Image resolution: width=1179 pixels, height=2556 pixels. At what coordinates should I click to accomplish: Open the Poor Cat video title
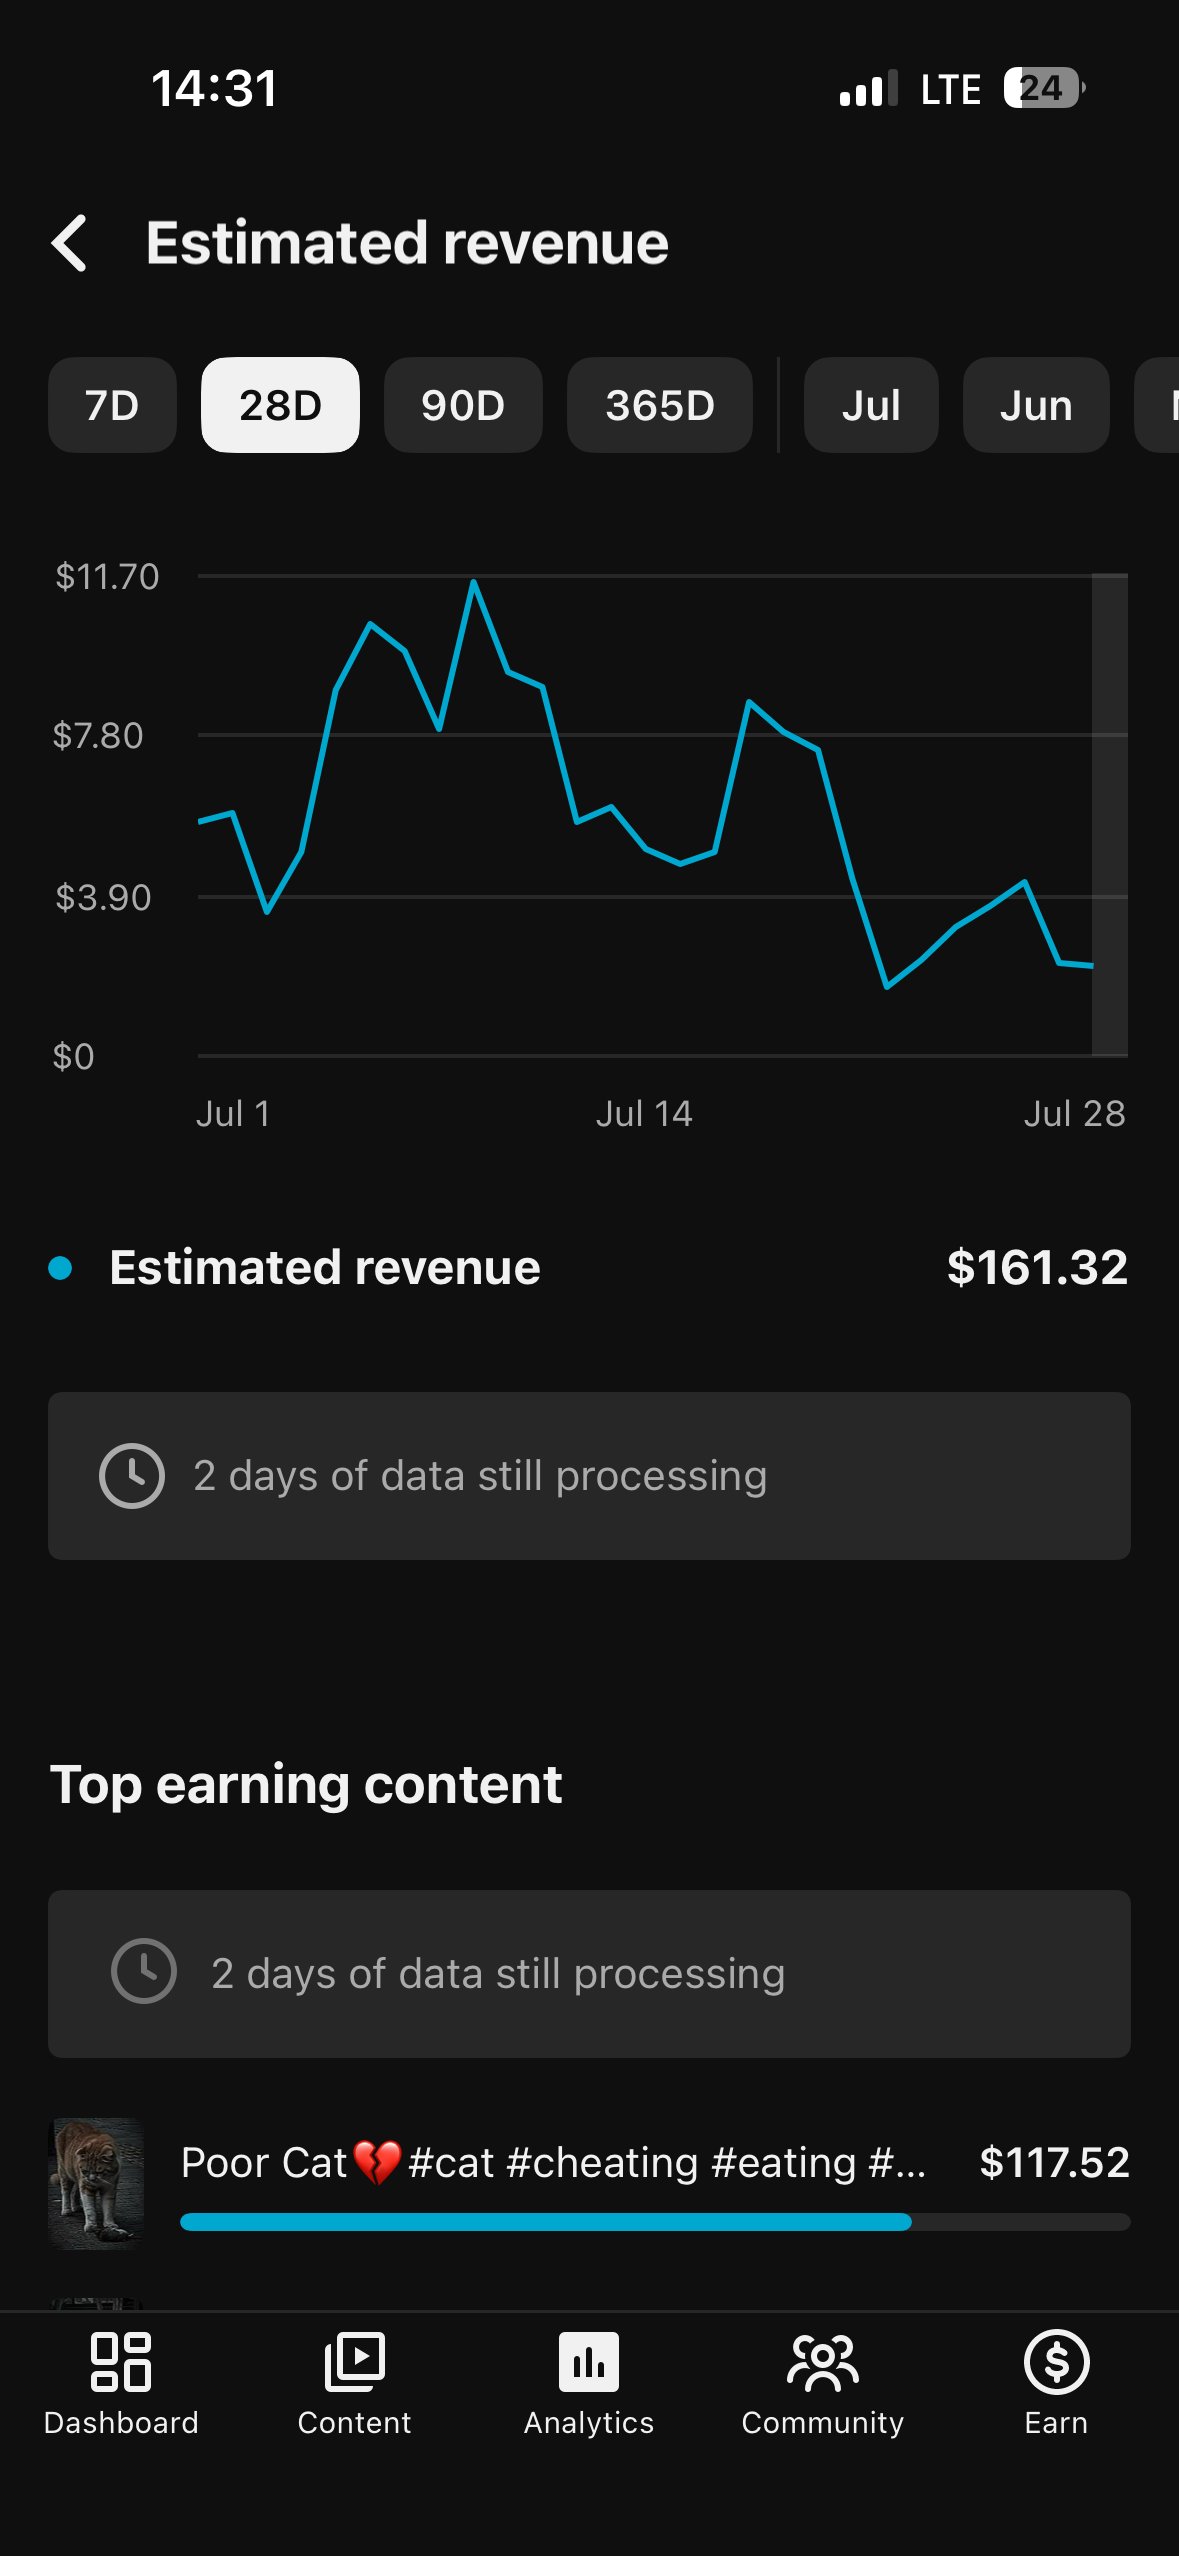coord(553,2162)
